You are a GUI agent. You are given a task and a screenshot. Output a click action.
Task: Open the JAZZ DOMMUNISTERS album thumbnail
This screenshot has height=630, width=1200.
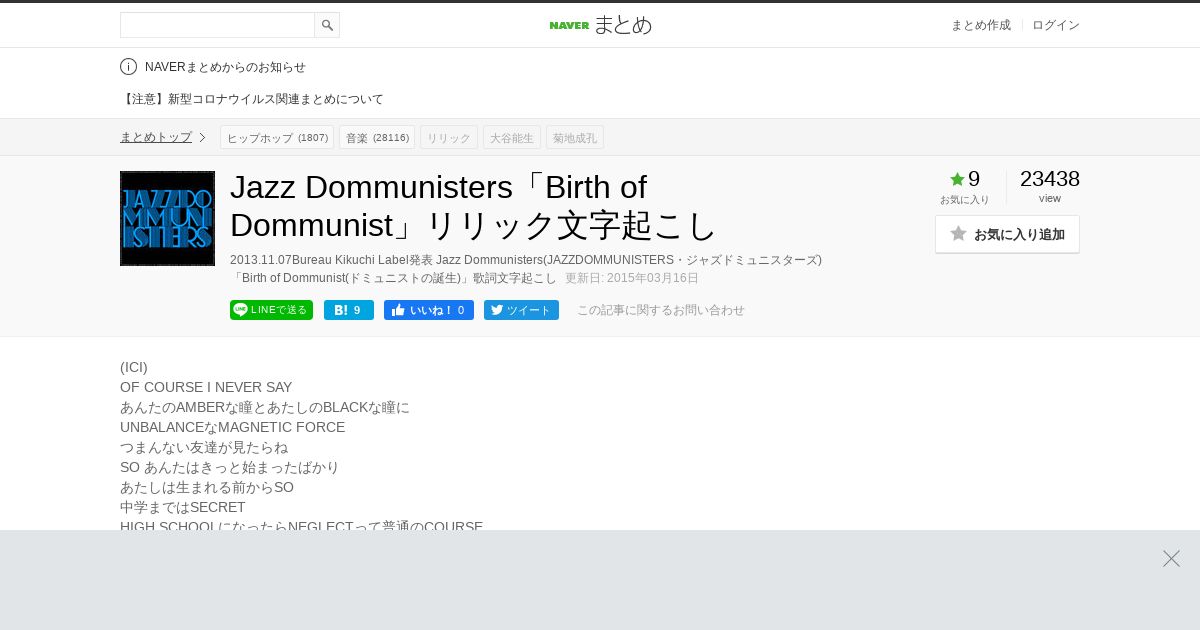pyautogui.click(x=167, y=218)
